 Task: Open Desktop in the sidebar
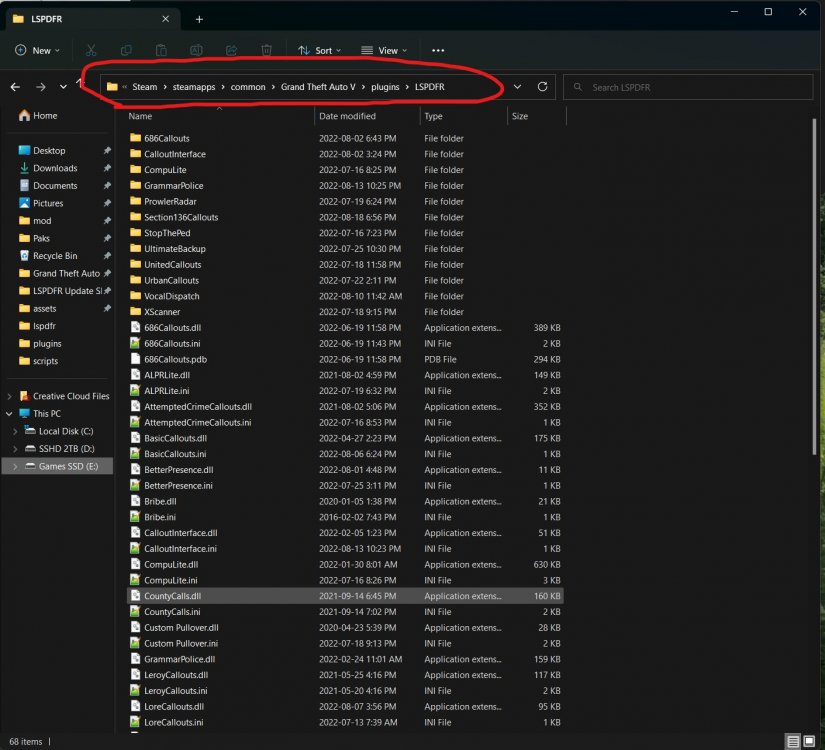(42, 151)
